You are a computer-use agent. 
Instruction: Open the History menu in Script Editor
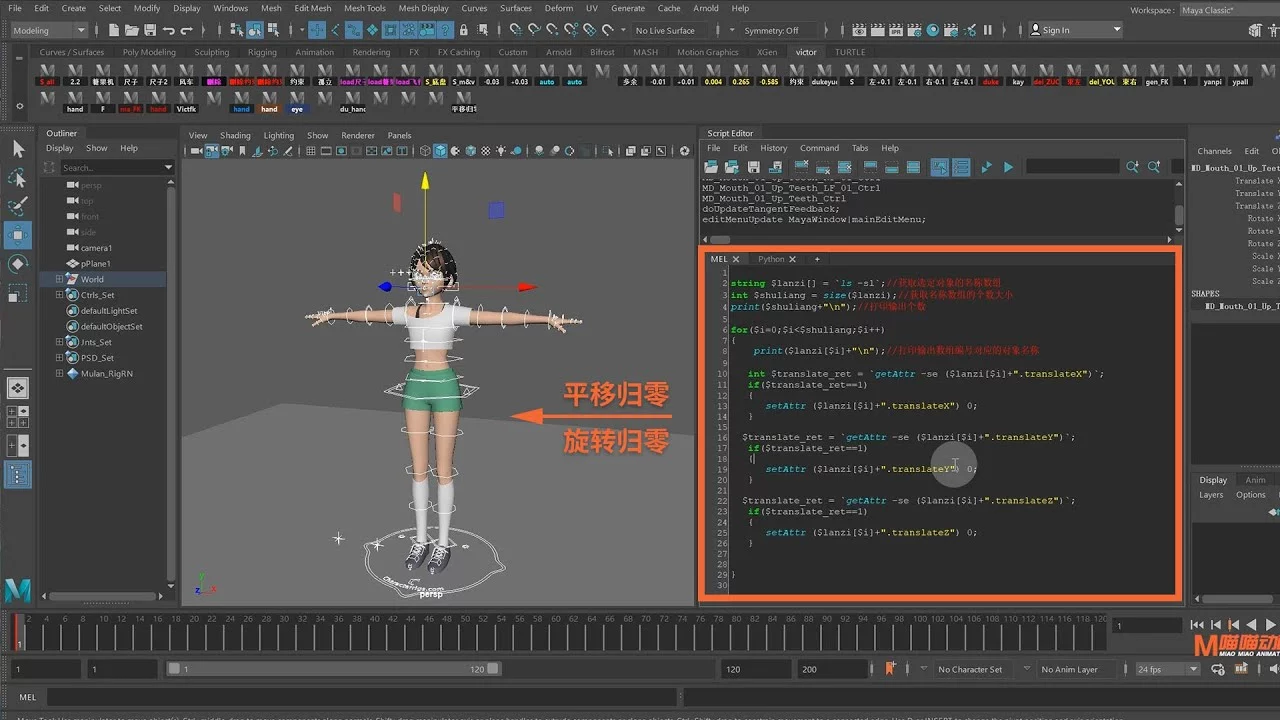tap(773, 148)
